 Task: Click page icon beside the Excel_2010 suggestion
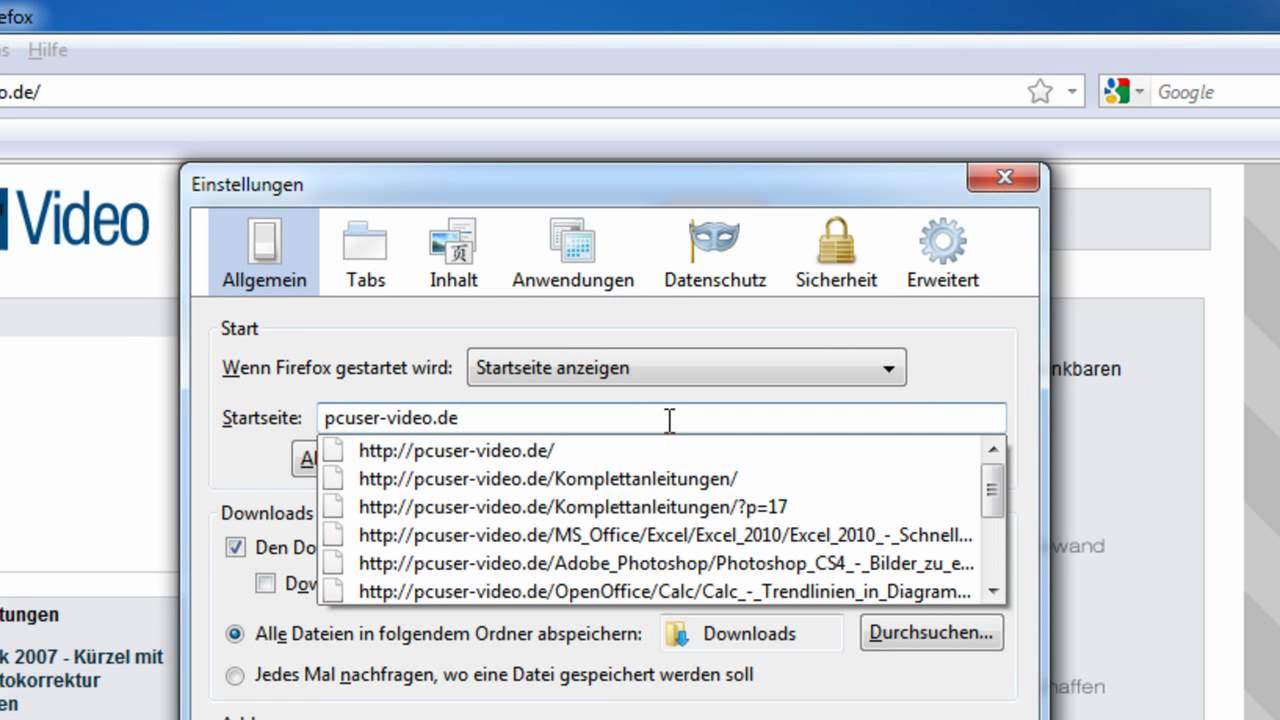tap(334, 535)
